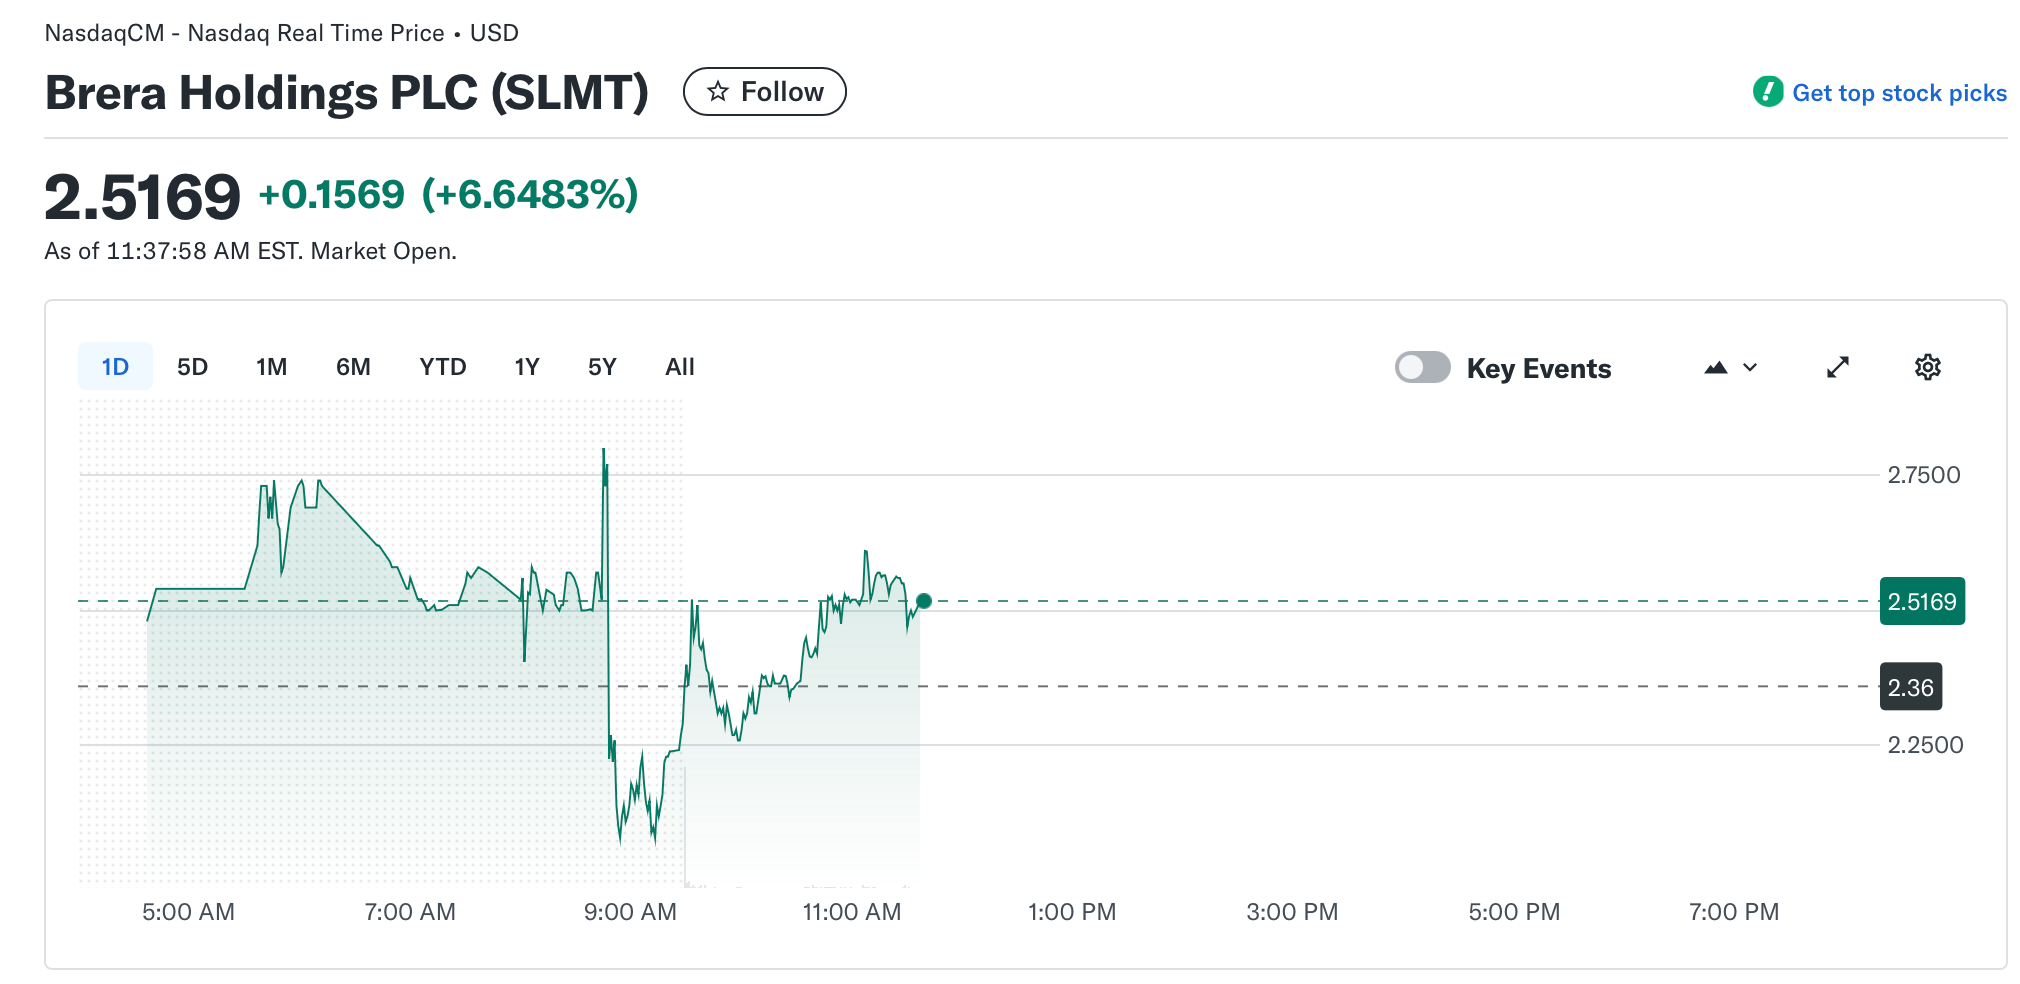This screenshot has width=2020, height=984.
Task: Open the Get top stock picks link
Action: click(x=1898, y=92)
